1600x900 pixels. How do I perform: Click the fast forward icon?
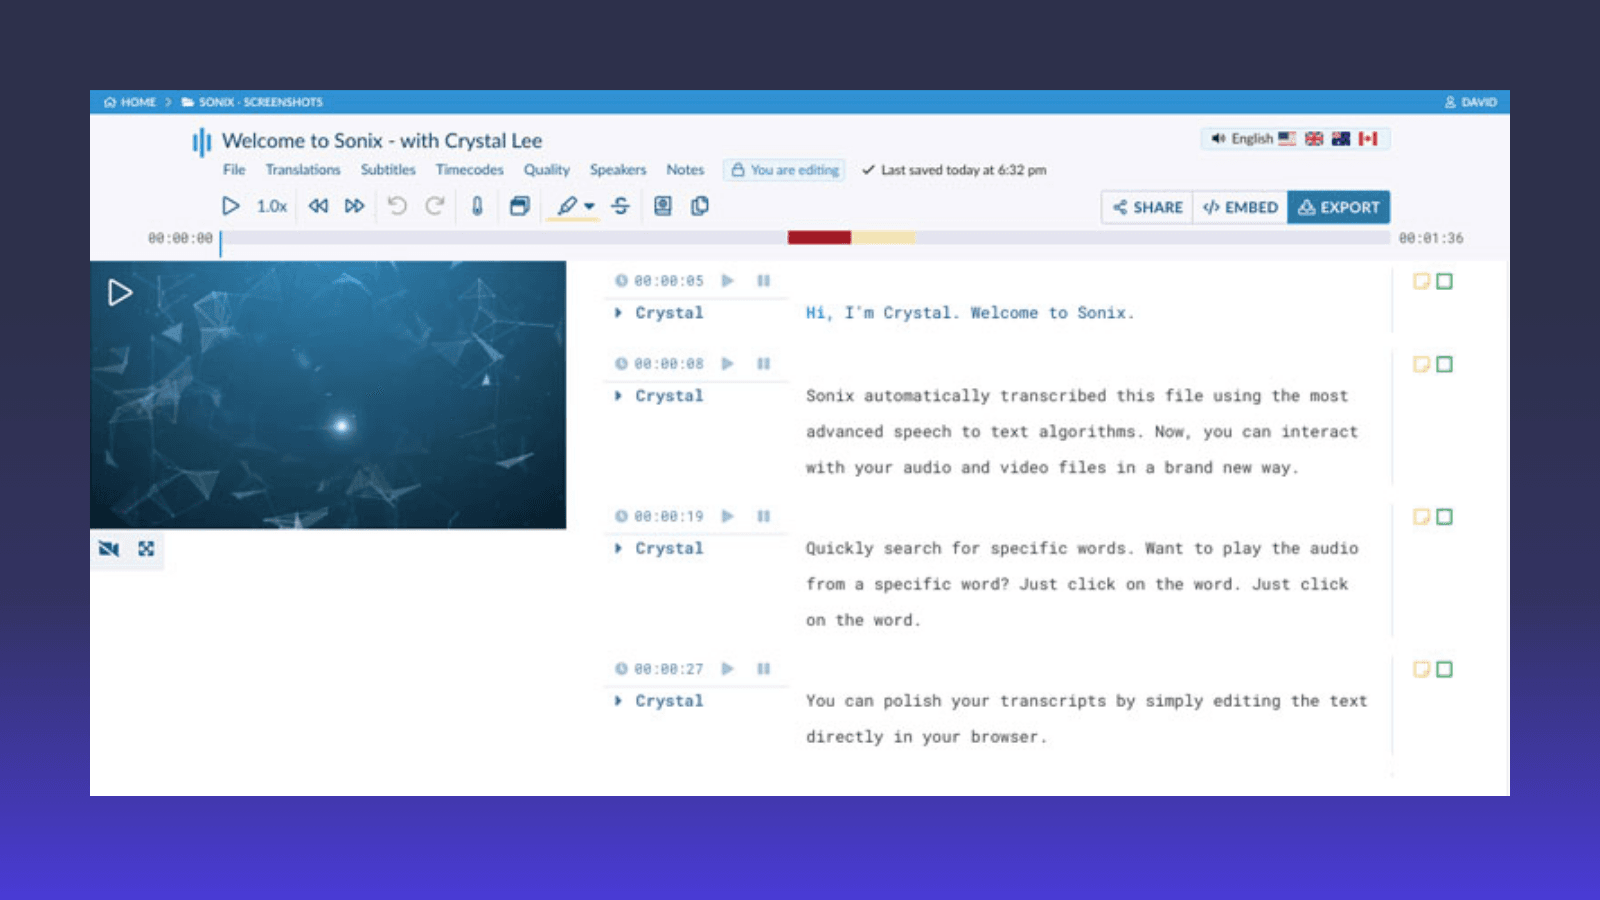tap(354, 206)
